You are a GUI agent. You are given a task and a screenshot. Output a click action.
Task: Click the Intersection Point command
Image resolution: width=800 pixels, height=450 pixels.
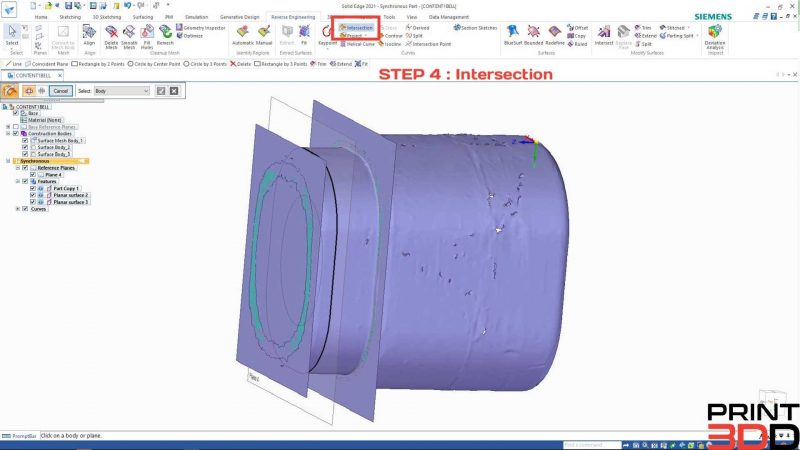pos(428,44)
